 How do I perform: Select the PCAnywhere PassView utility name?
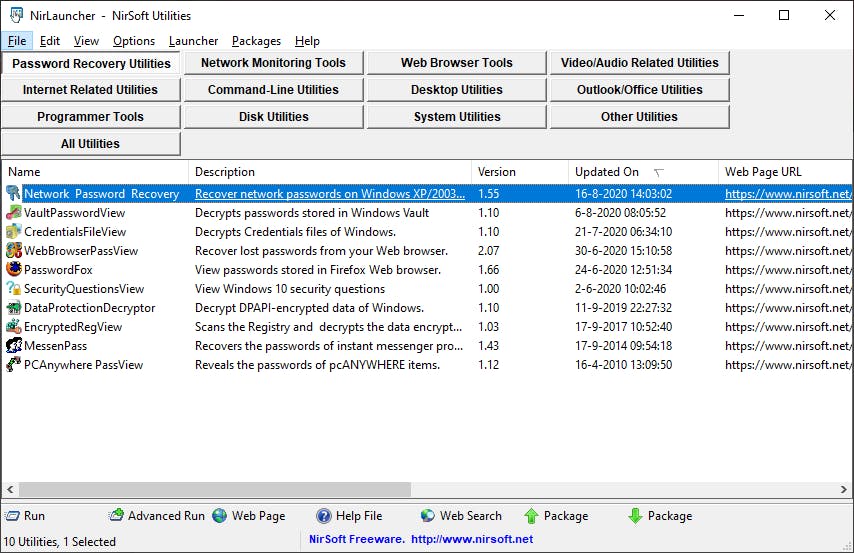pos(83,365)
